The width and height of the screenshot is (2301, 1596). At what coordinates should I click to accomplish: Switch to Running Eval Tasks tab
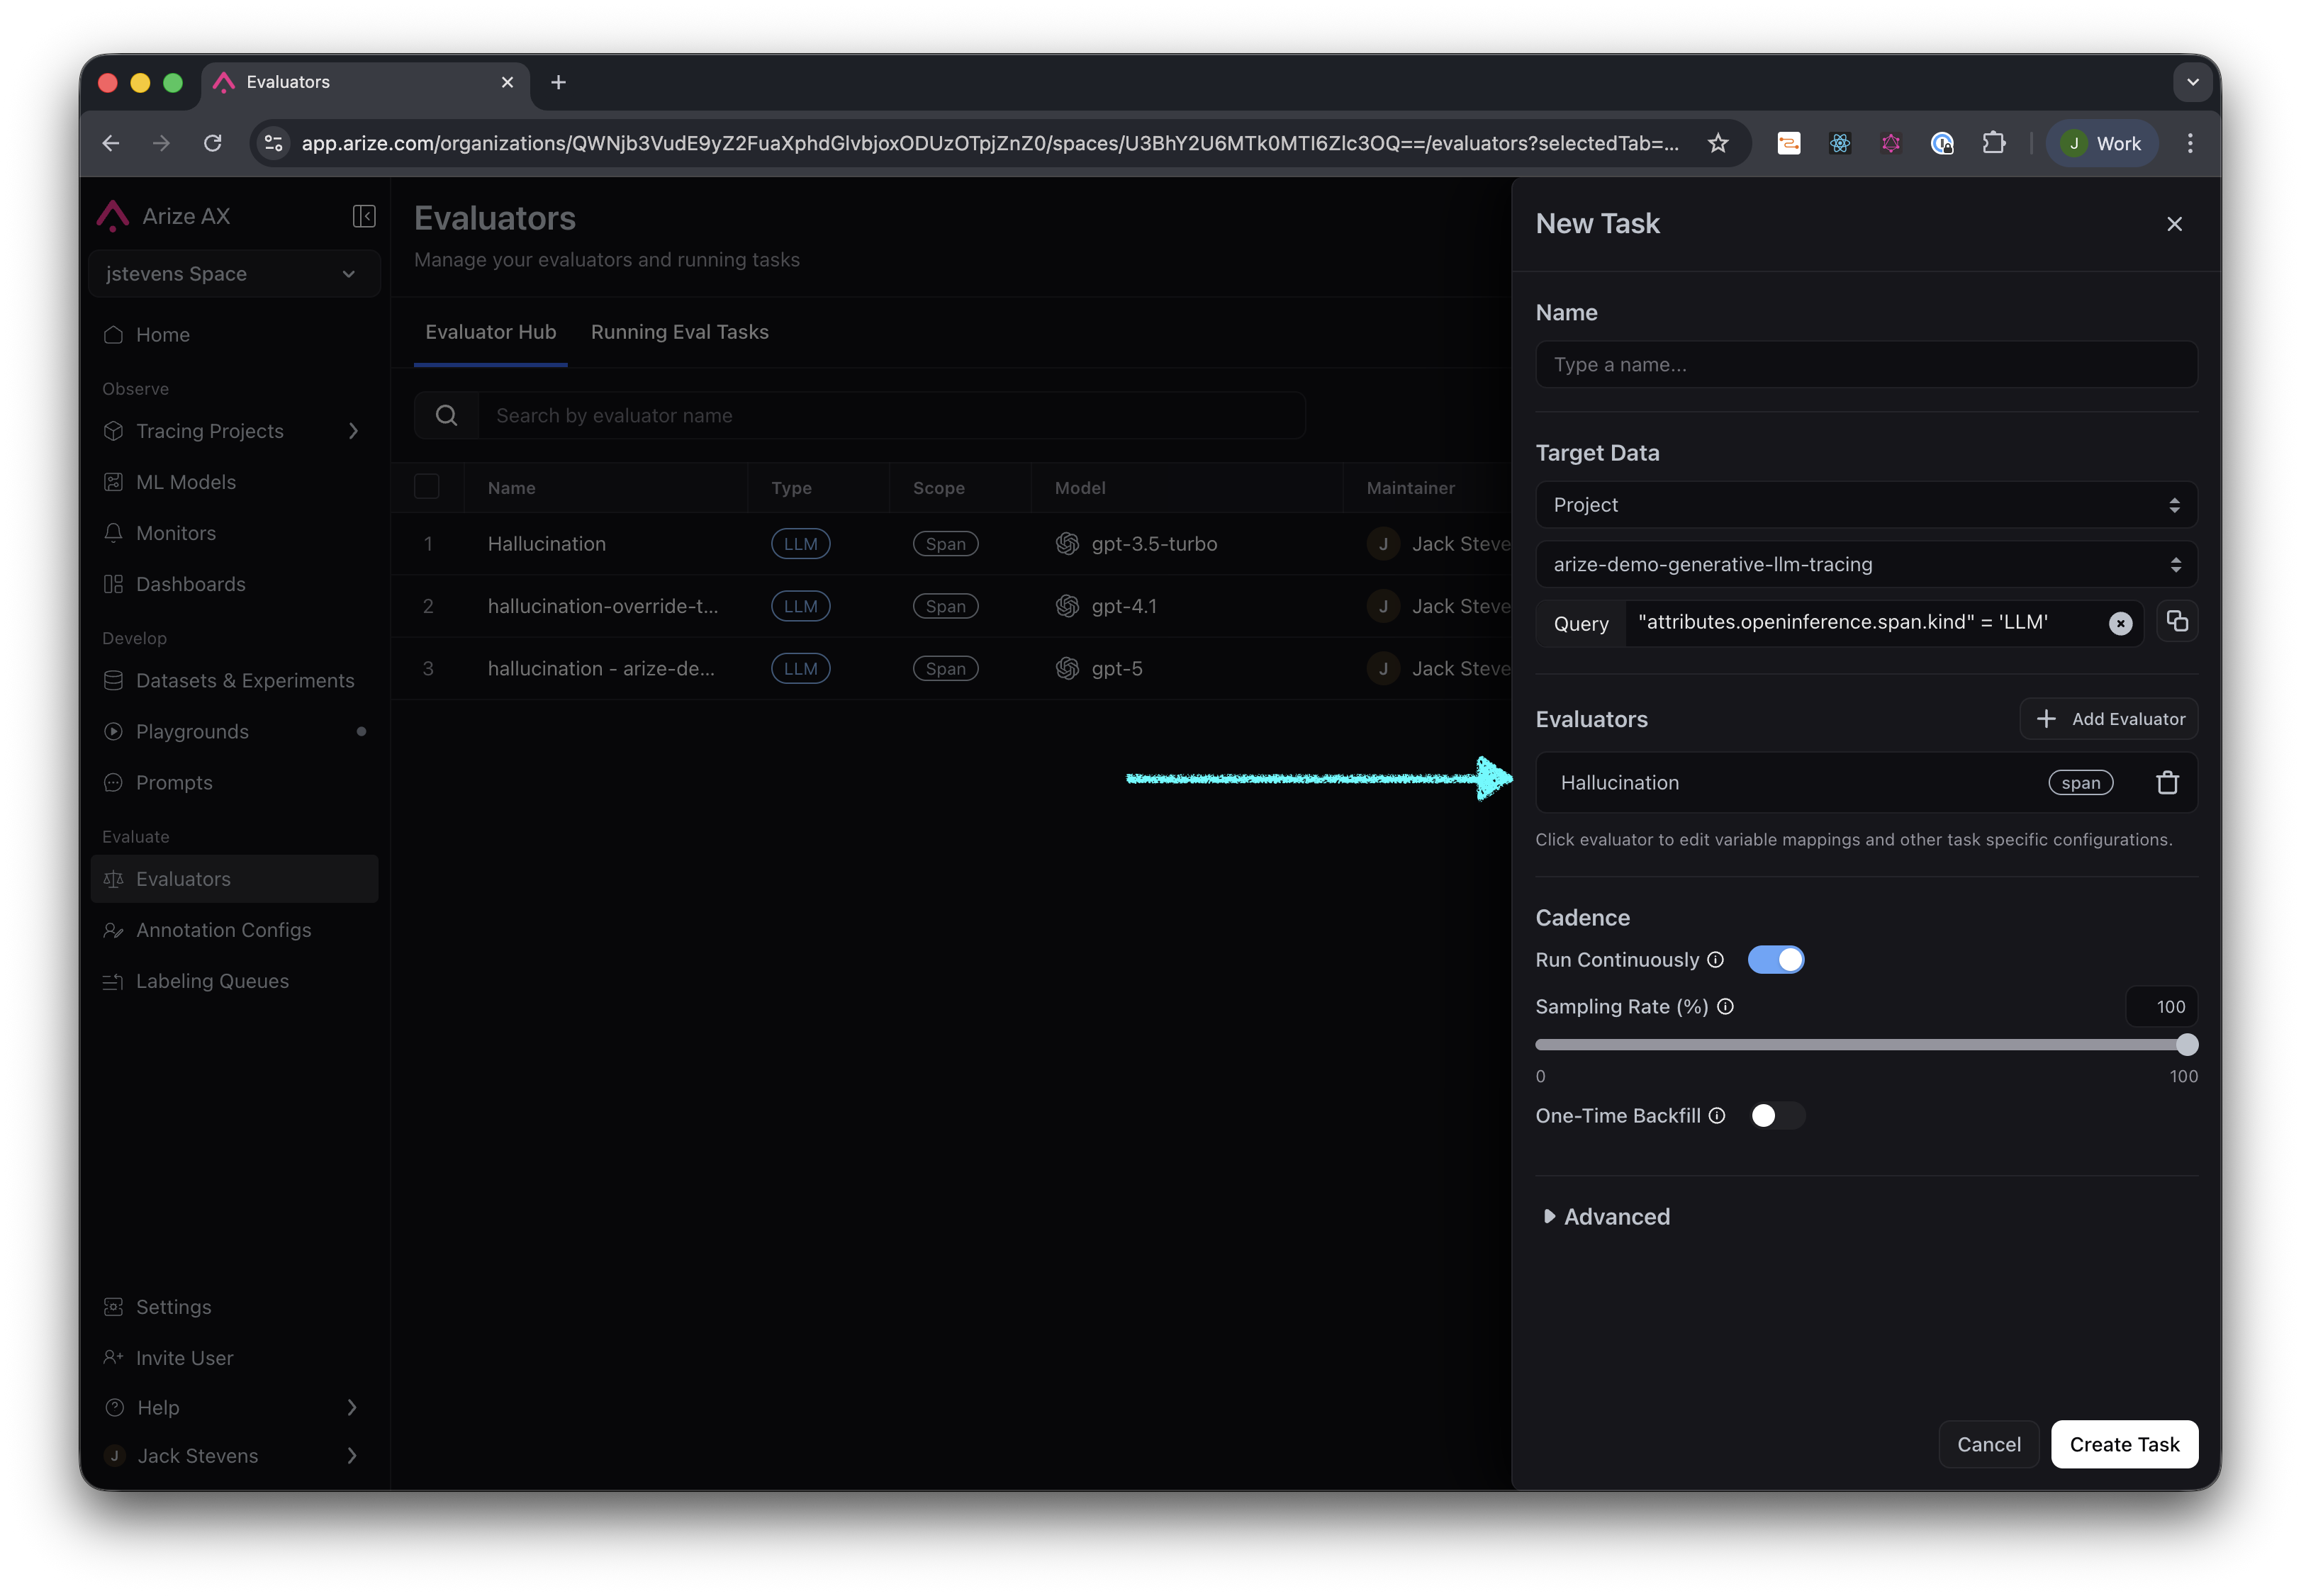click(x=679, y=332)
